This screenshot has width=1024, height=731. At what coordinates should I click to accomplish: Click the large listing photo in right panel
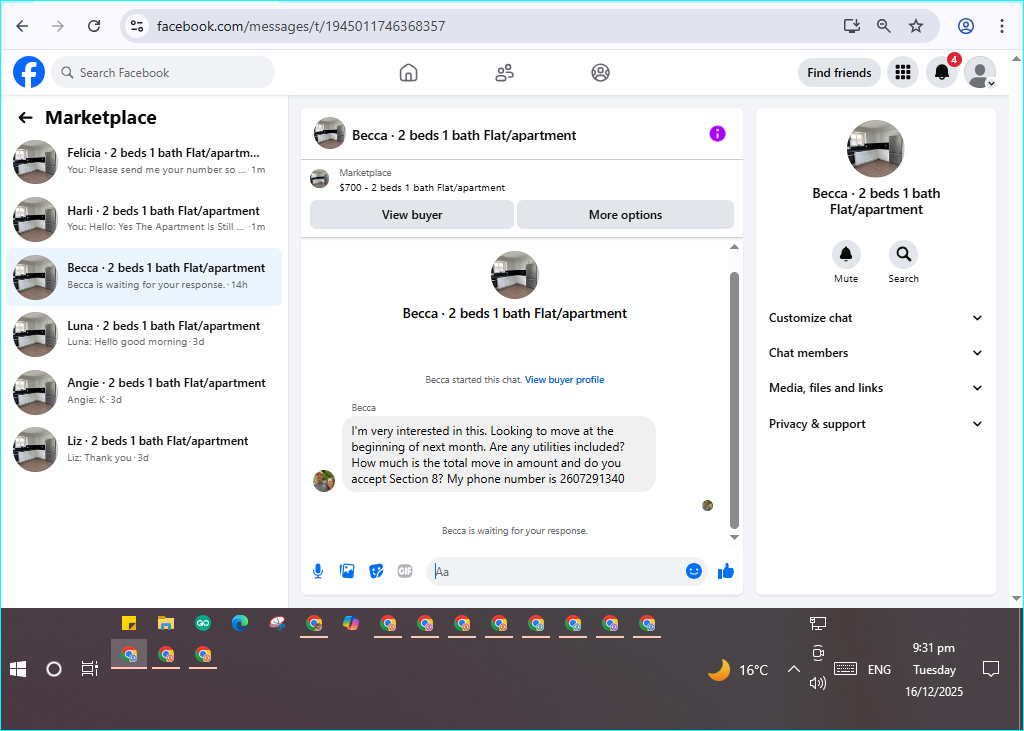[x=875, y=149]
